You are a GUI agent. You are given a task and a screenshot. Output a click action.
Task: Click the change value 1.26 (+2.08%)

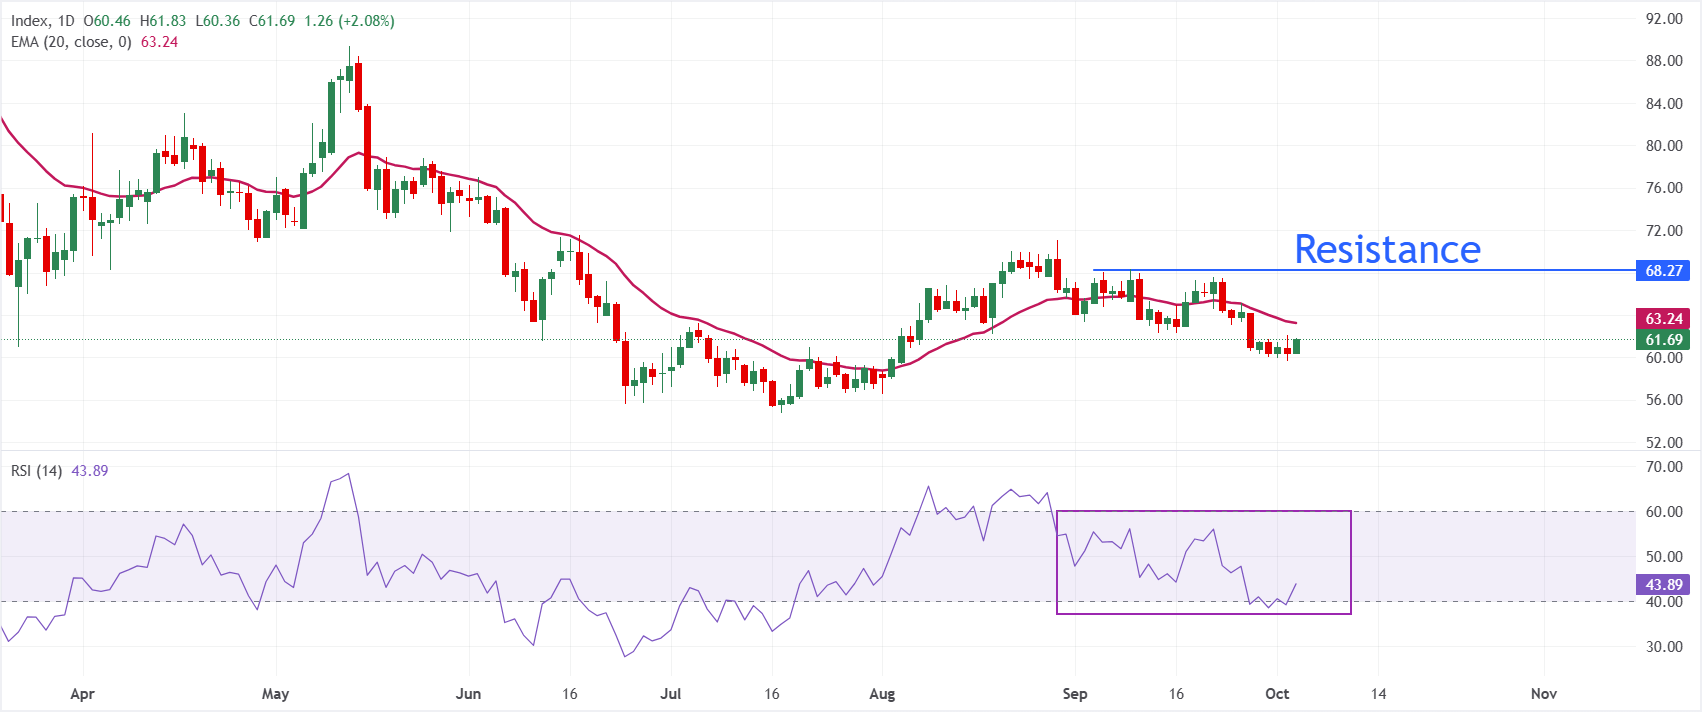click(x=349, y=21)
